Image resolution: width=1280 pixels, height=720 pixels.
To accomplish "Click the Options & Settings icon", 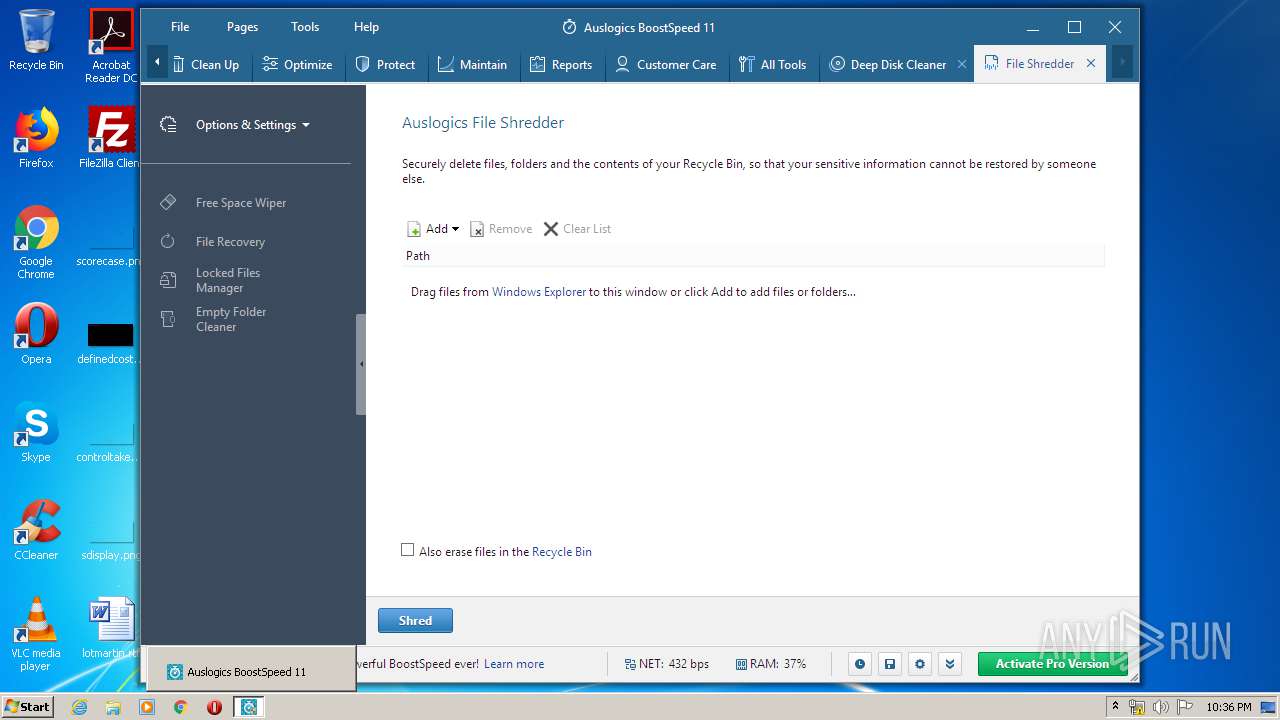I will tap(168, 125).
